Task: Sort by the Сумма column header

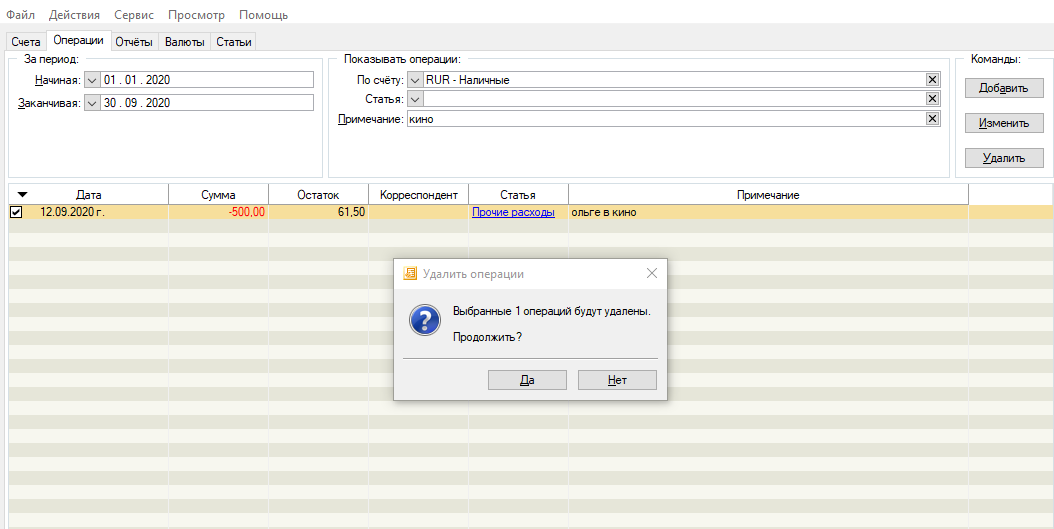Action: click(218, 195)
